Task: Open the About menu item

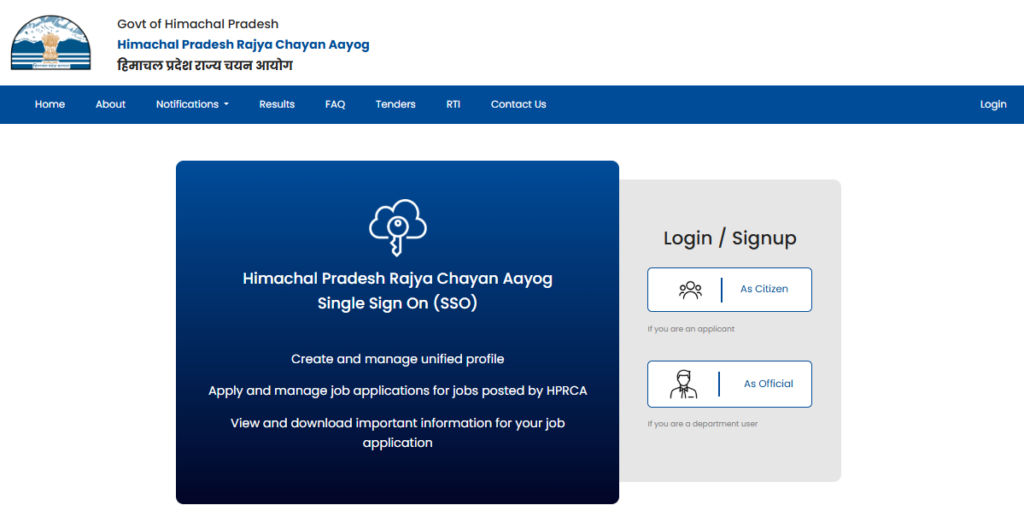Action: click(x=110, y=104)
